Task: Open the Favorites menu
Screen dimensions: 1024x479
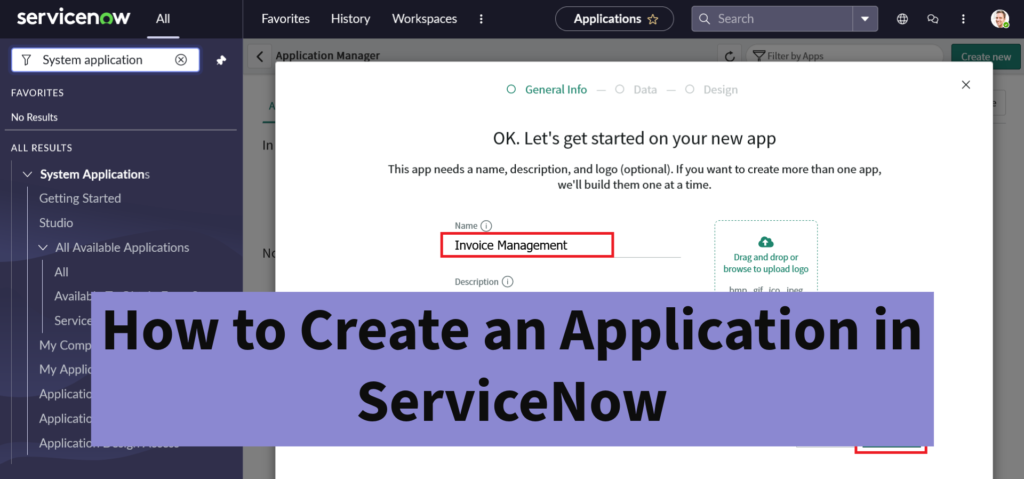Action: click(285, 19)
